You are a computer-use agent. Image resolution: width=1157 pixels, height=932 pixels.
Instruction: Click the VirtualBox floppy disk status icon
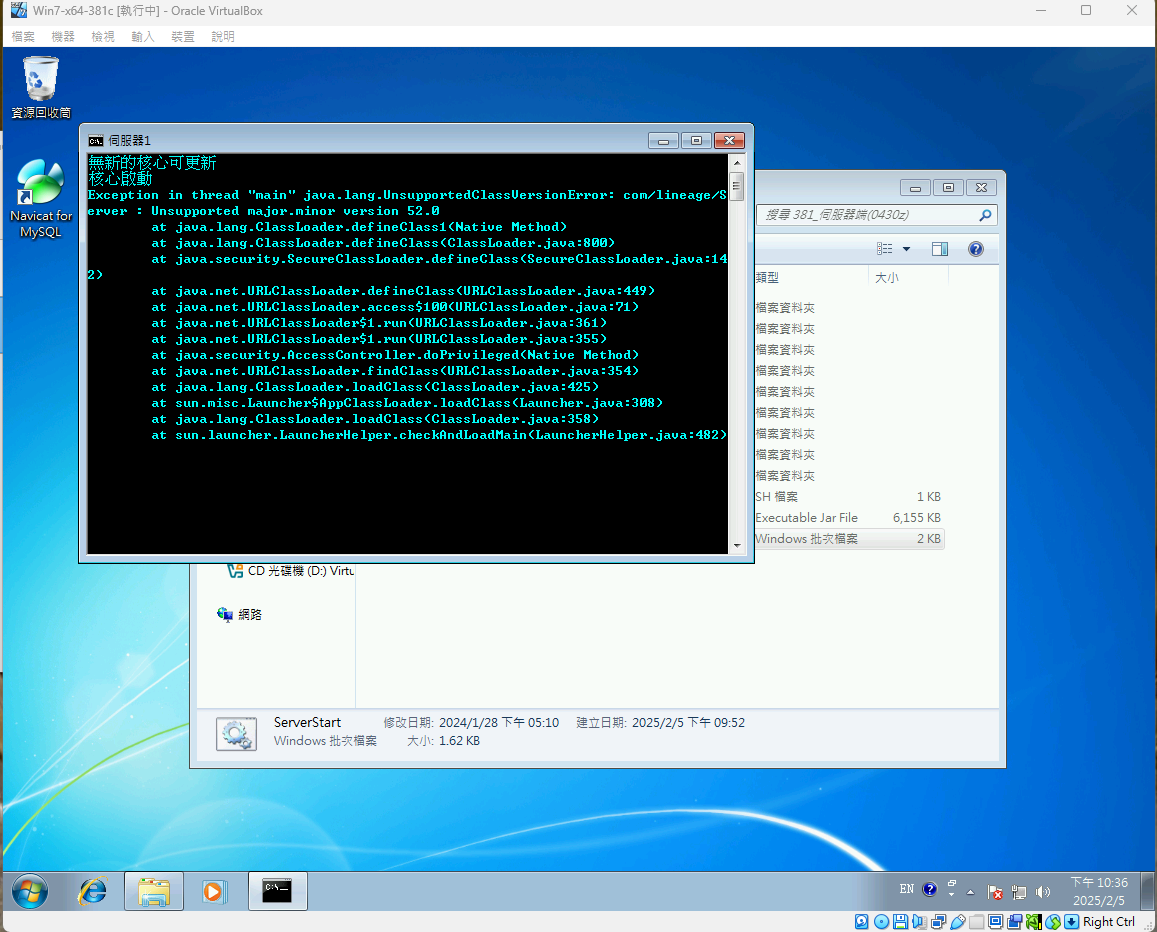900,922
